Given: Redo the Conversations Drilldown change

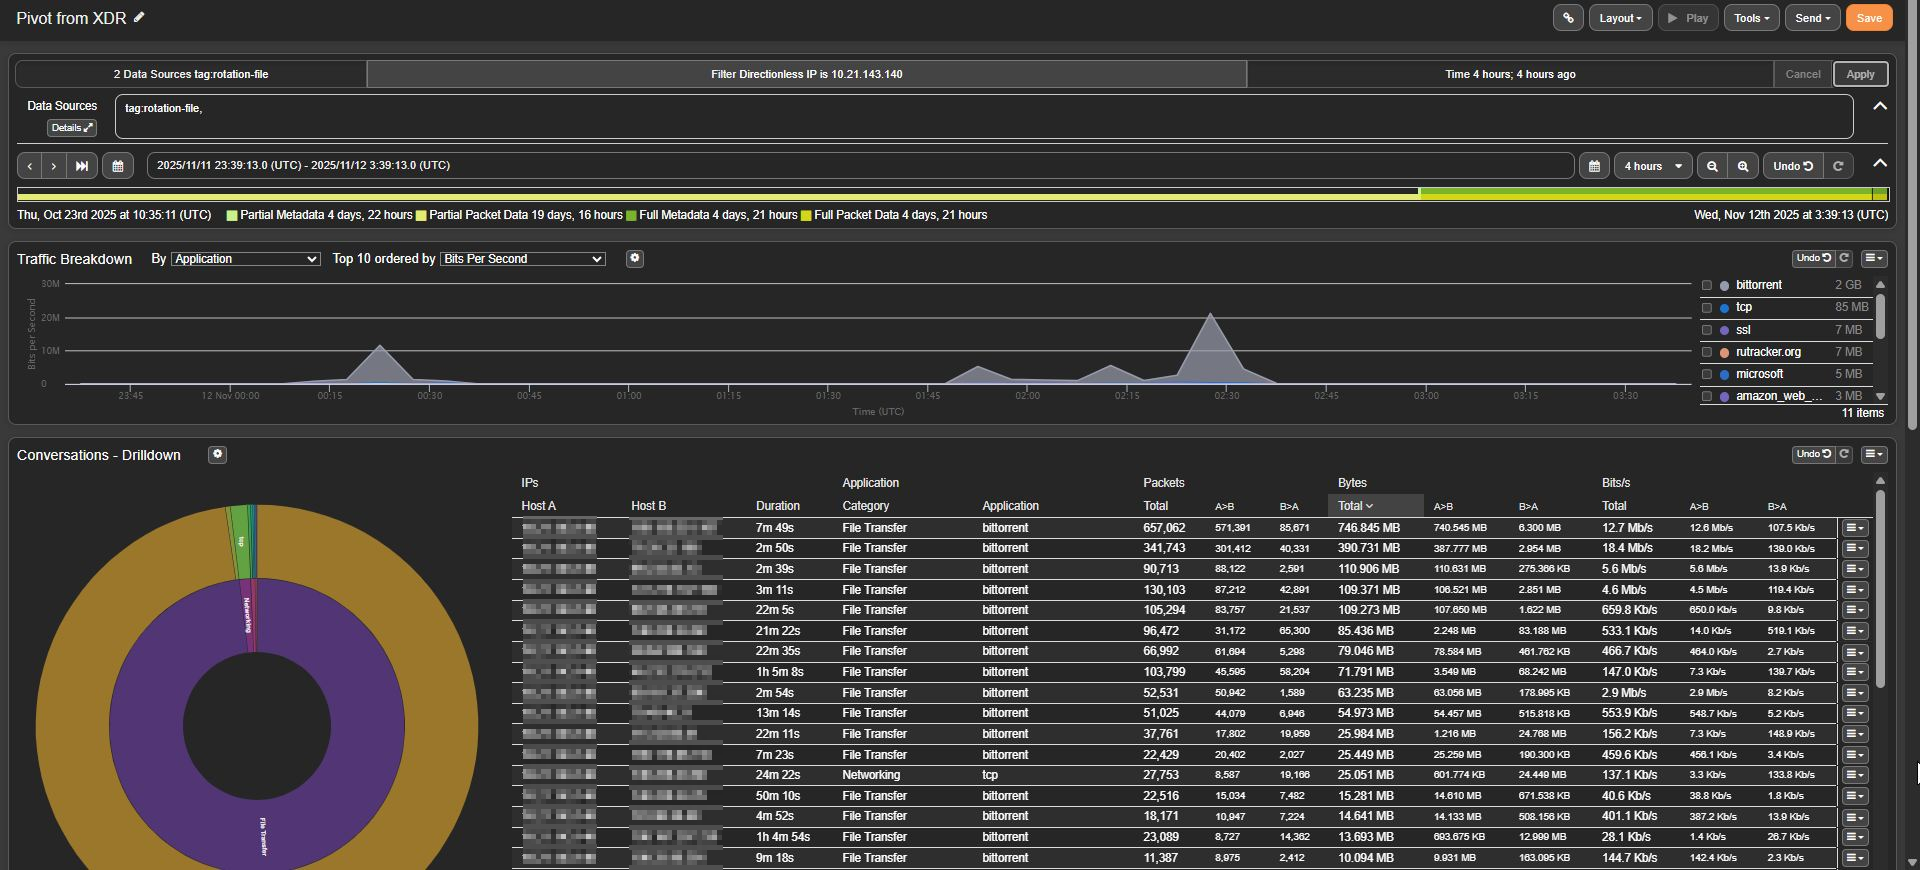Looking at the screenshot, I should [x=1845, y=454].
